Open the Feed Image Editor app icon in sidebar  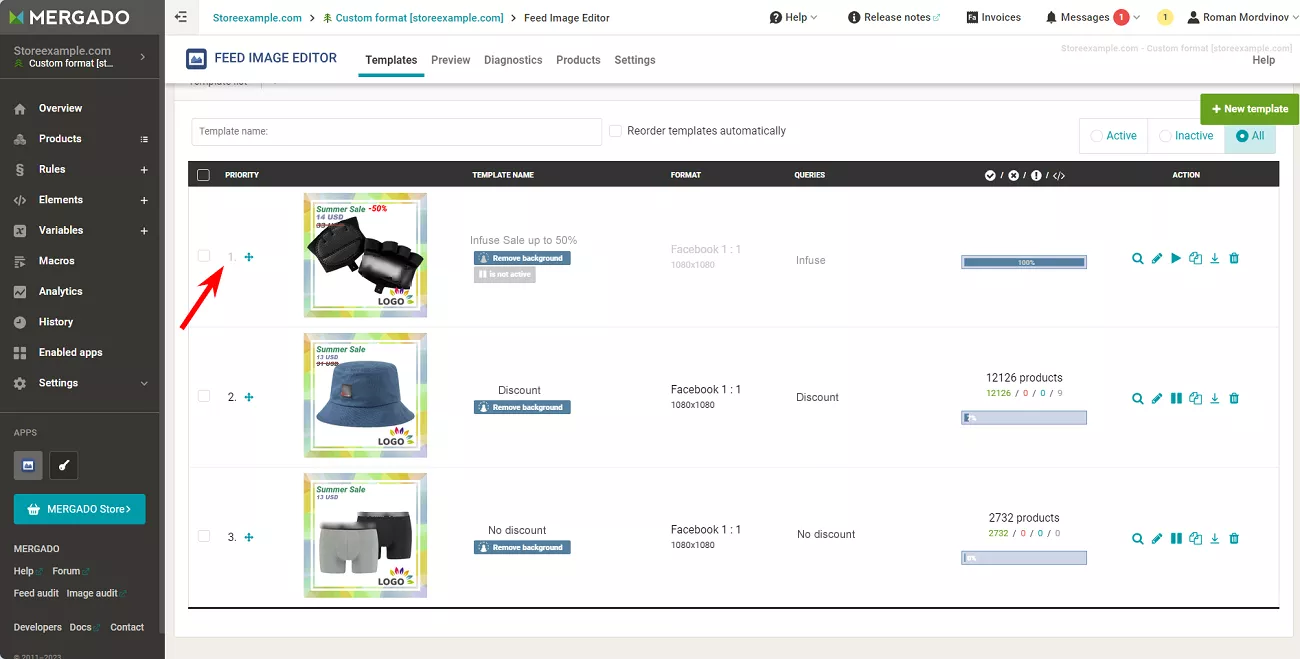(28, 465)
